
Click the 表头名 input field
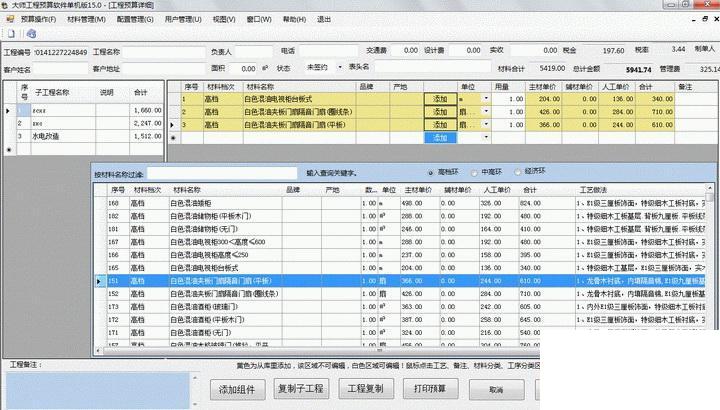pyautogui.click(x=433, y=67)
